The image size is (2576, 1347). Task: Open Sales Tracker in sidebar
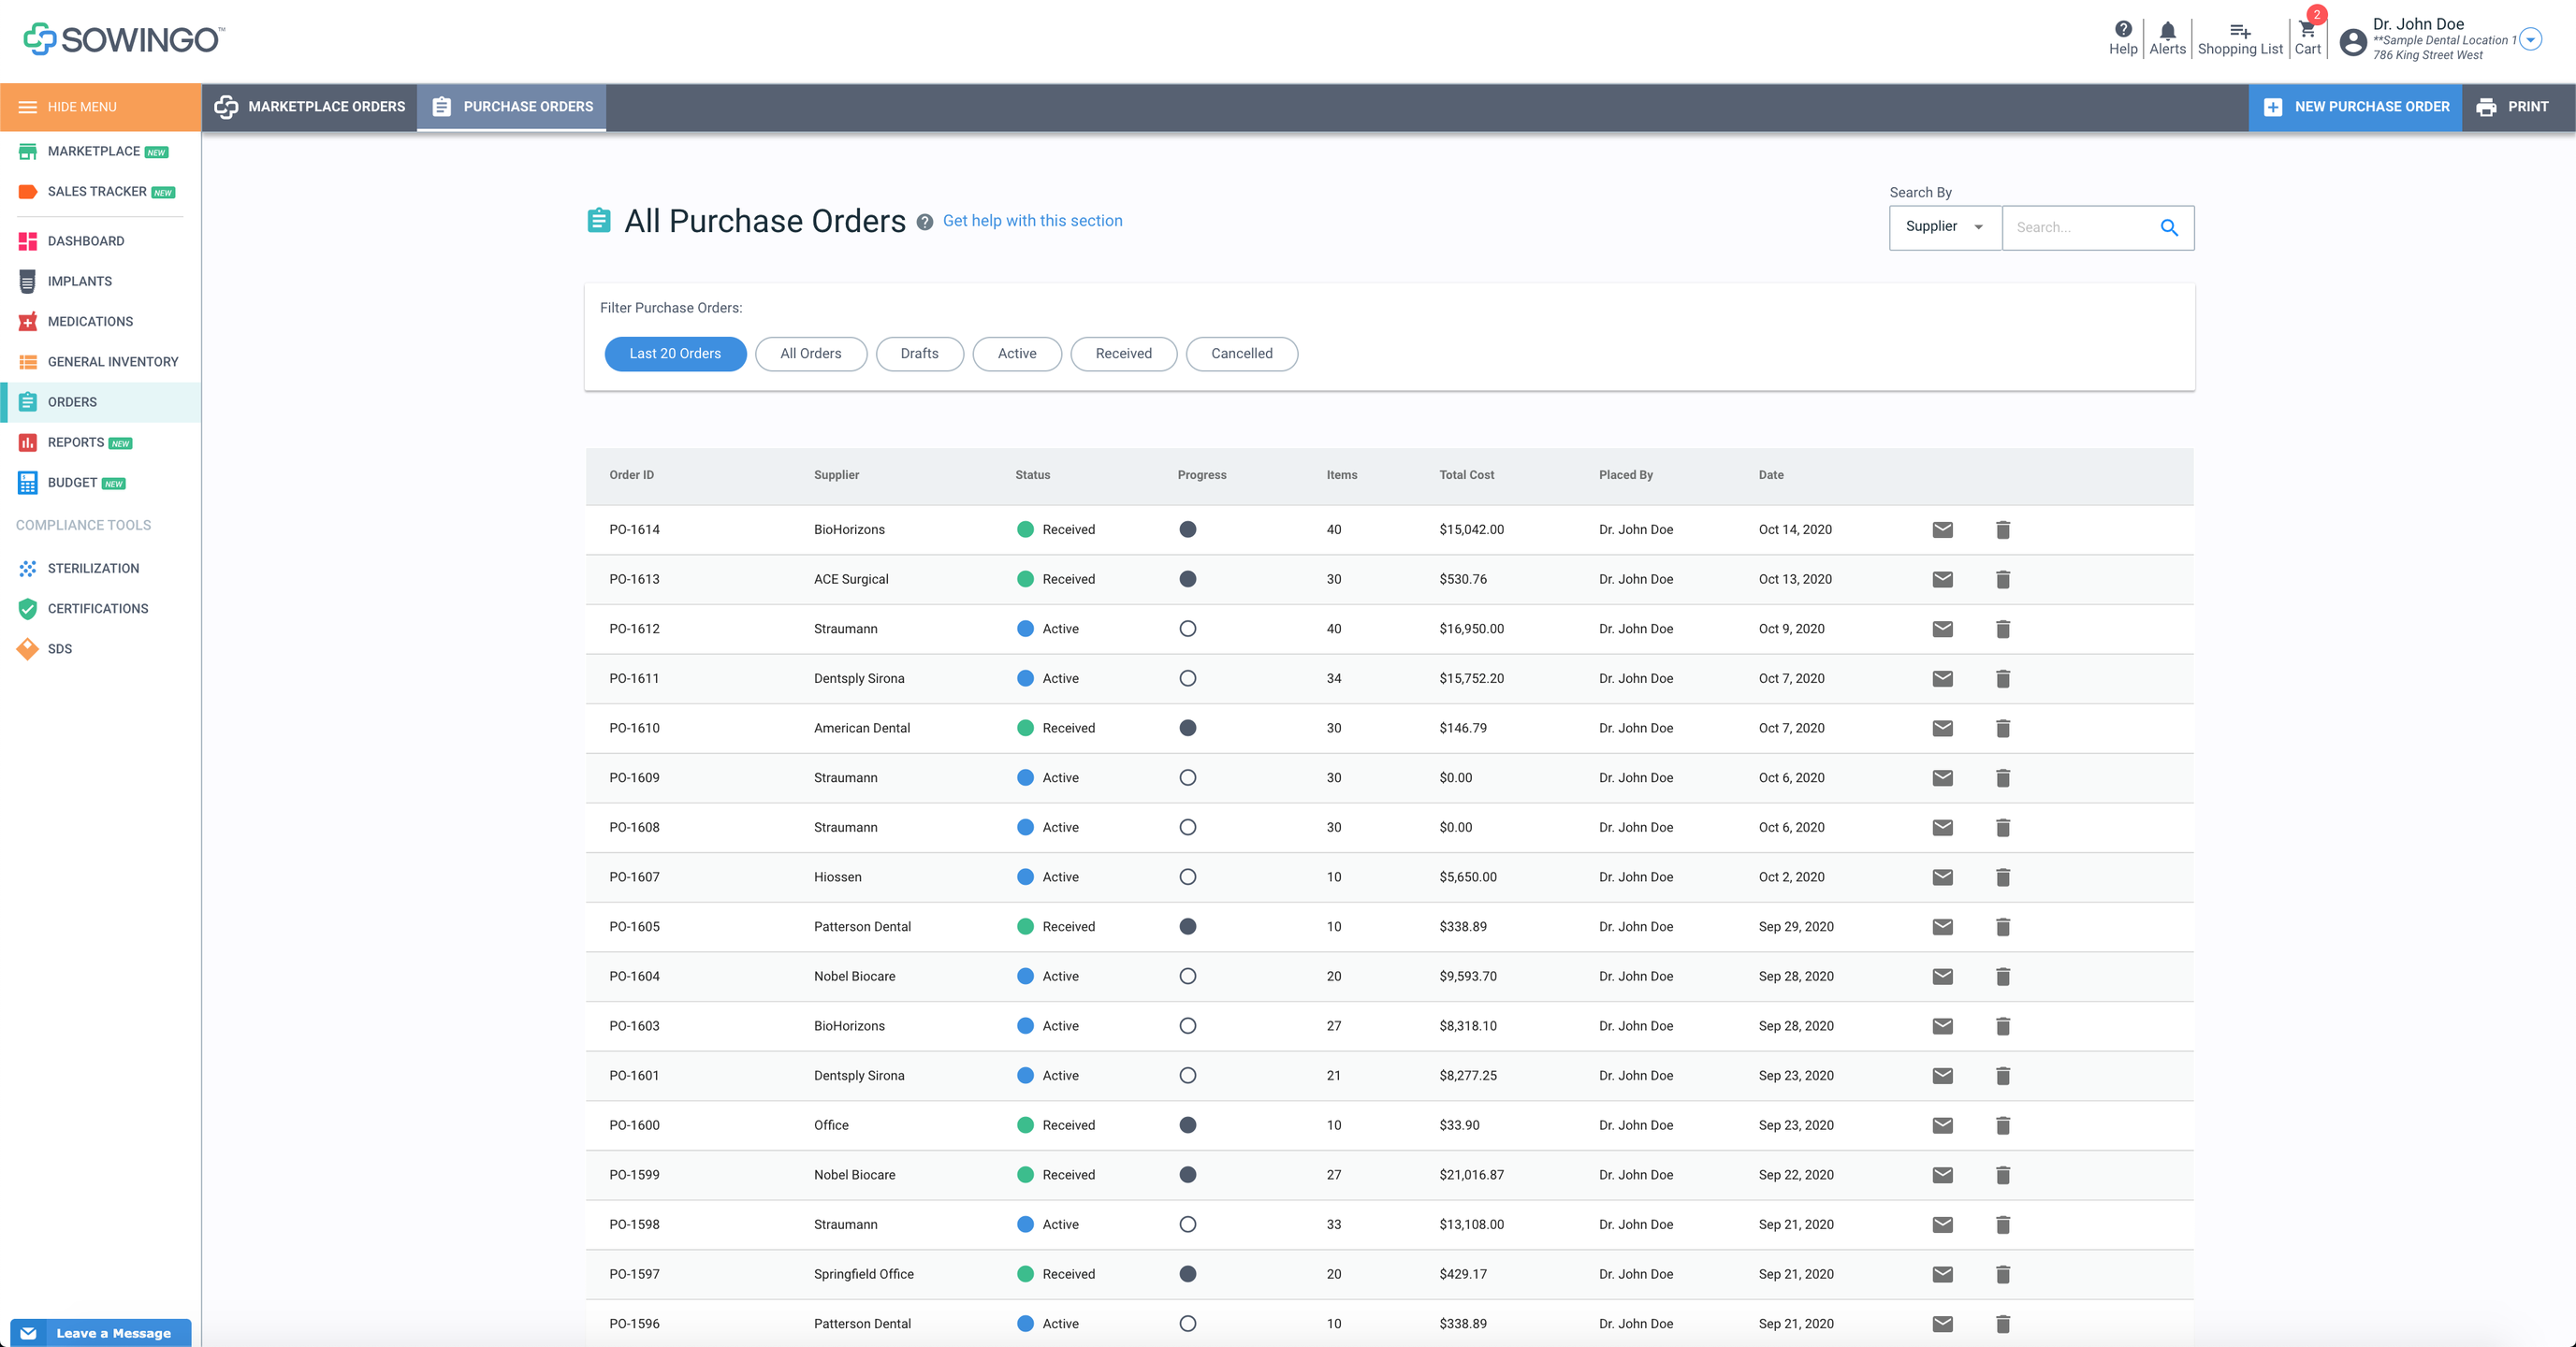pyautogui.click(x=100, y=192)
